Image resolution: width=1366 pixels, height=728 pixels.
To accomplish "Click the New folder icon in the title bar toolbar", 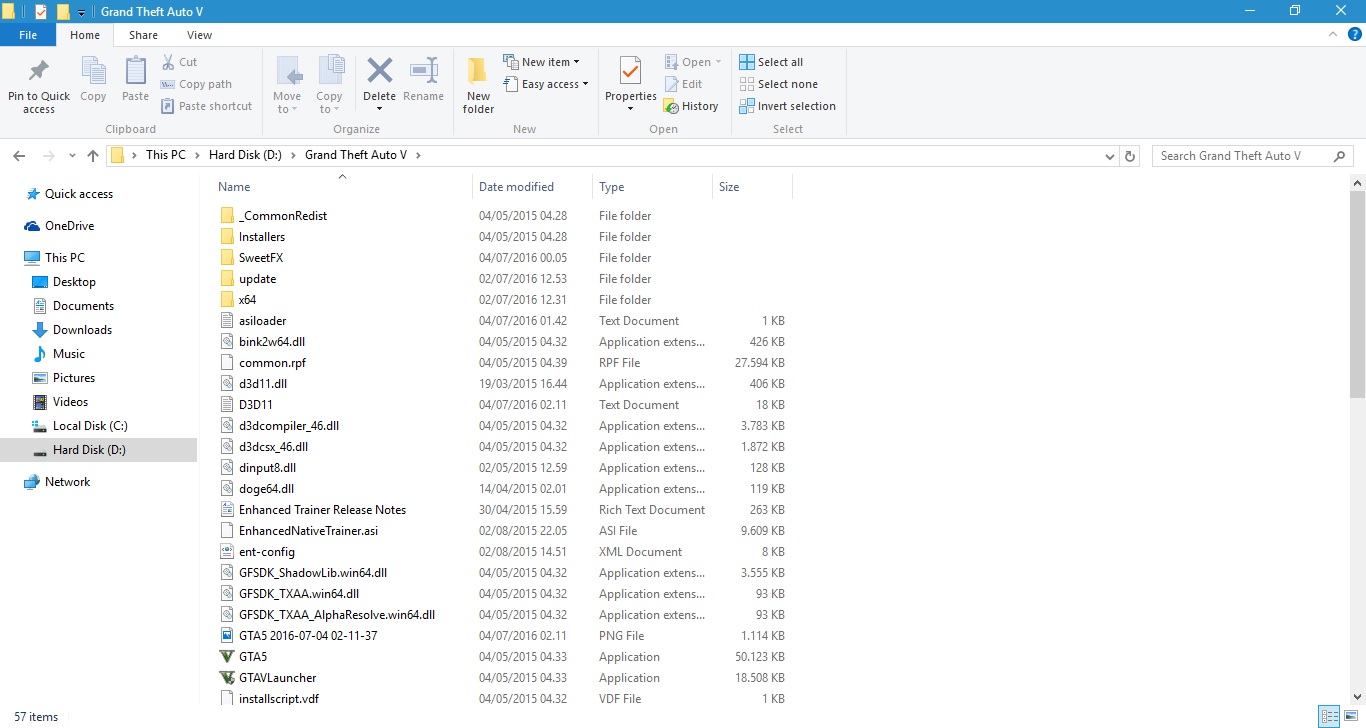I will pos(63,12).
